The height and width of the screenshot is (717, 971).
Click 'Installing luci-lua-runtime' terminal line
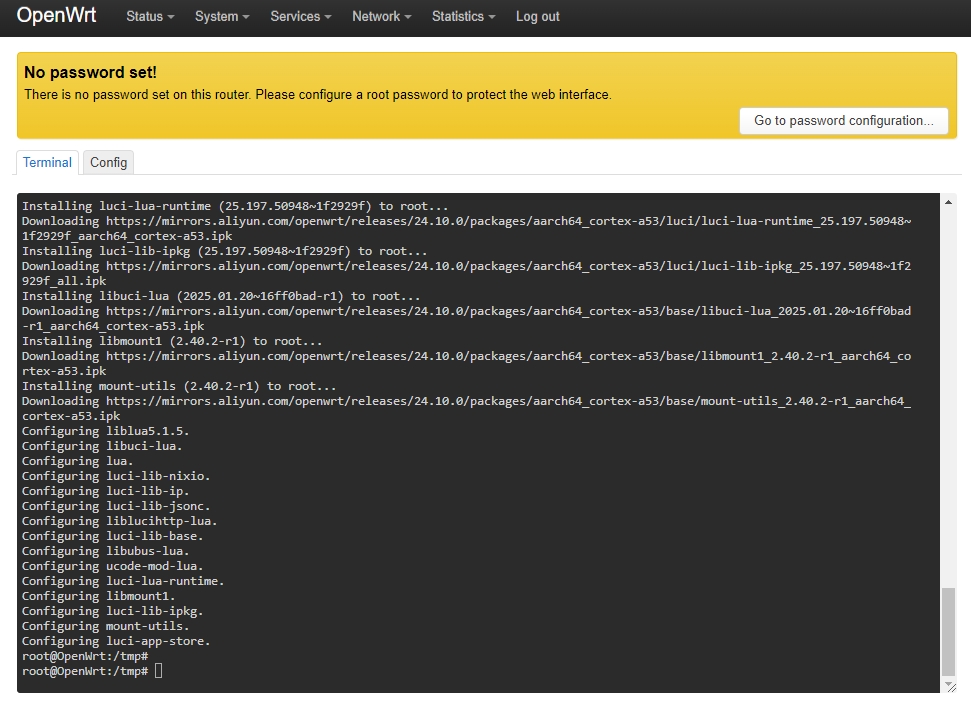click(x=235, y=206)
